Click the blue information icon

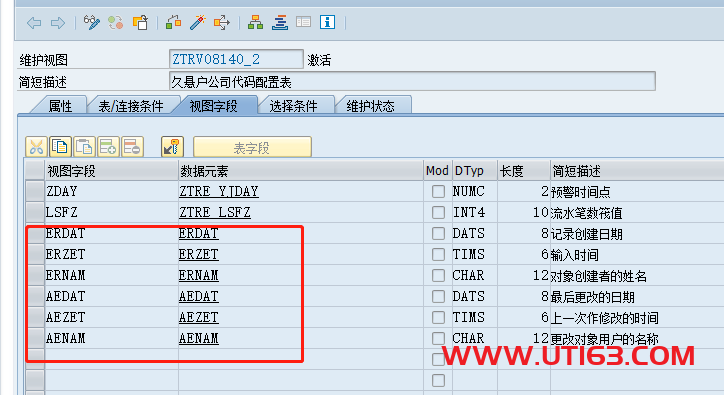coord(327,22)
